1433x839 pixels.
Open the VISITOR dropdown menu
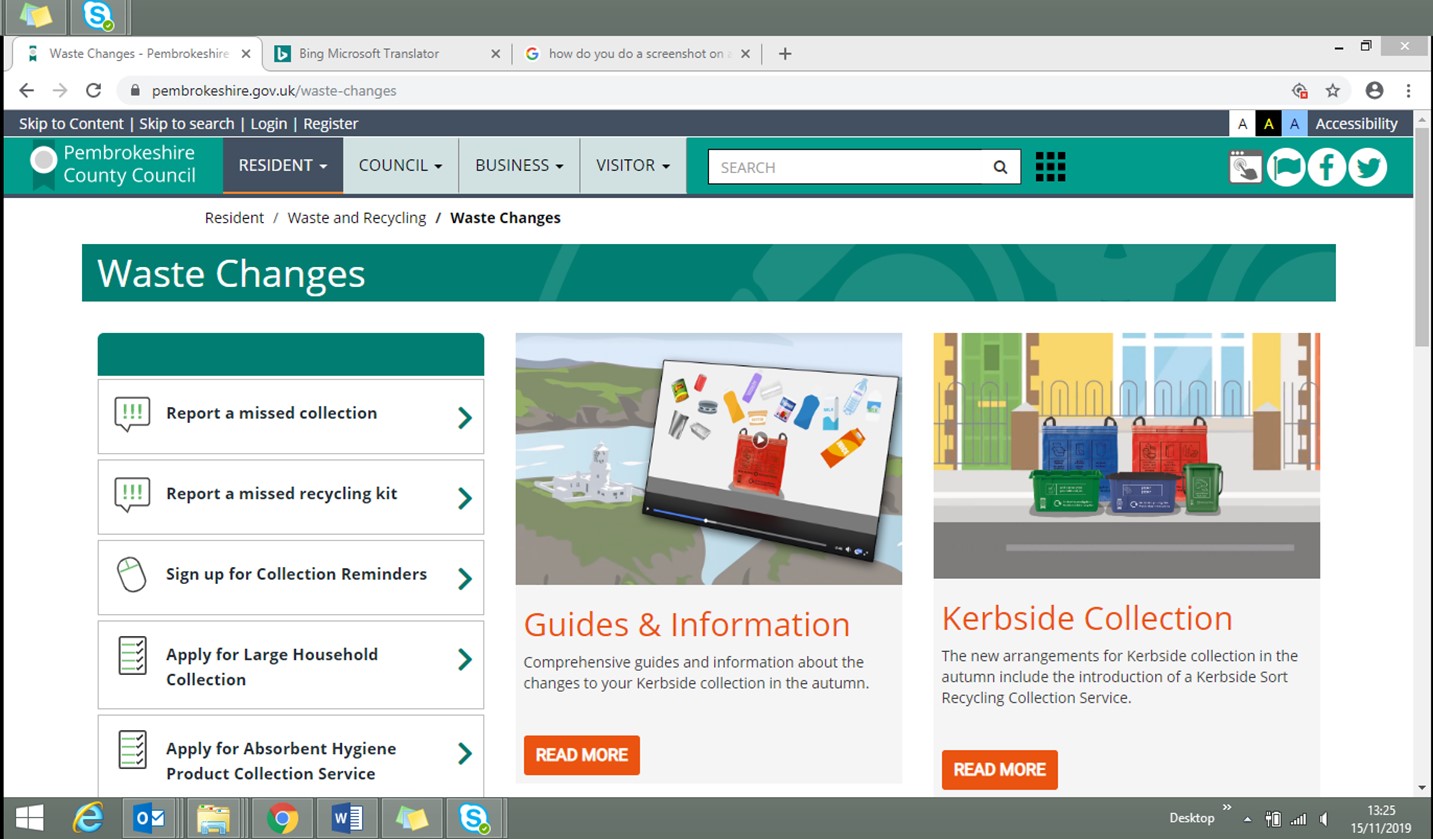632,166
